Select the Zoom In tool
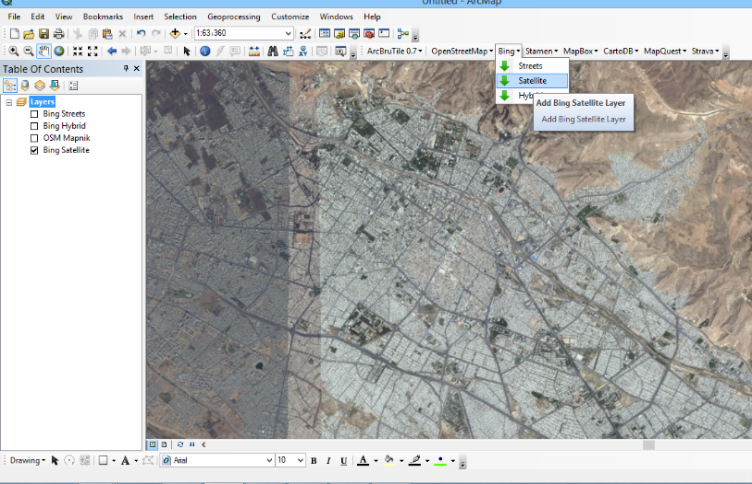This screenshot has height=484, width=752. point(13,51)
